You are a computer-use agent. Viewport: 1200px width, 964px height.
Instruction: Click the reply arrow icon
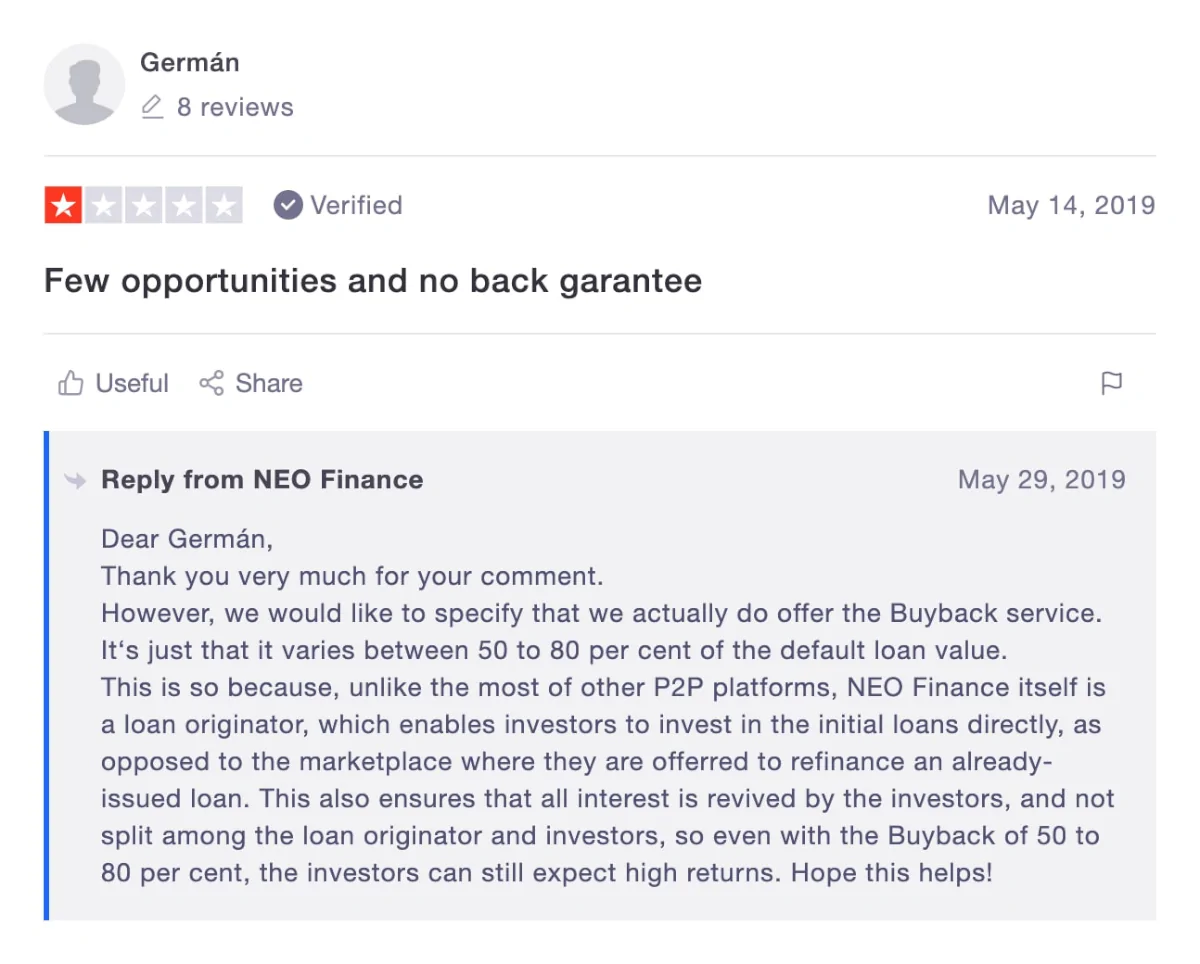click(75, 480)
